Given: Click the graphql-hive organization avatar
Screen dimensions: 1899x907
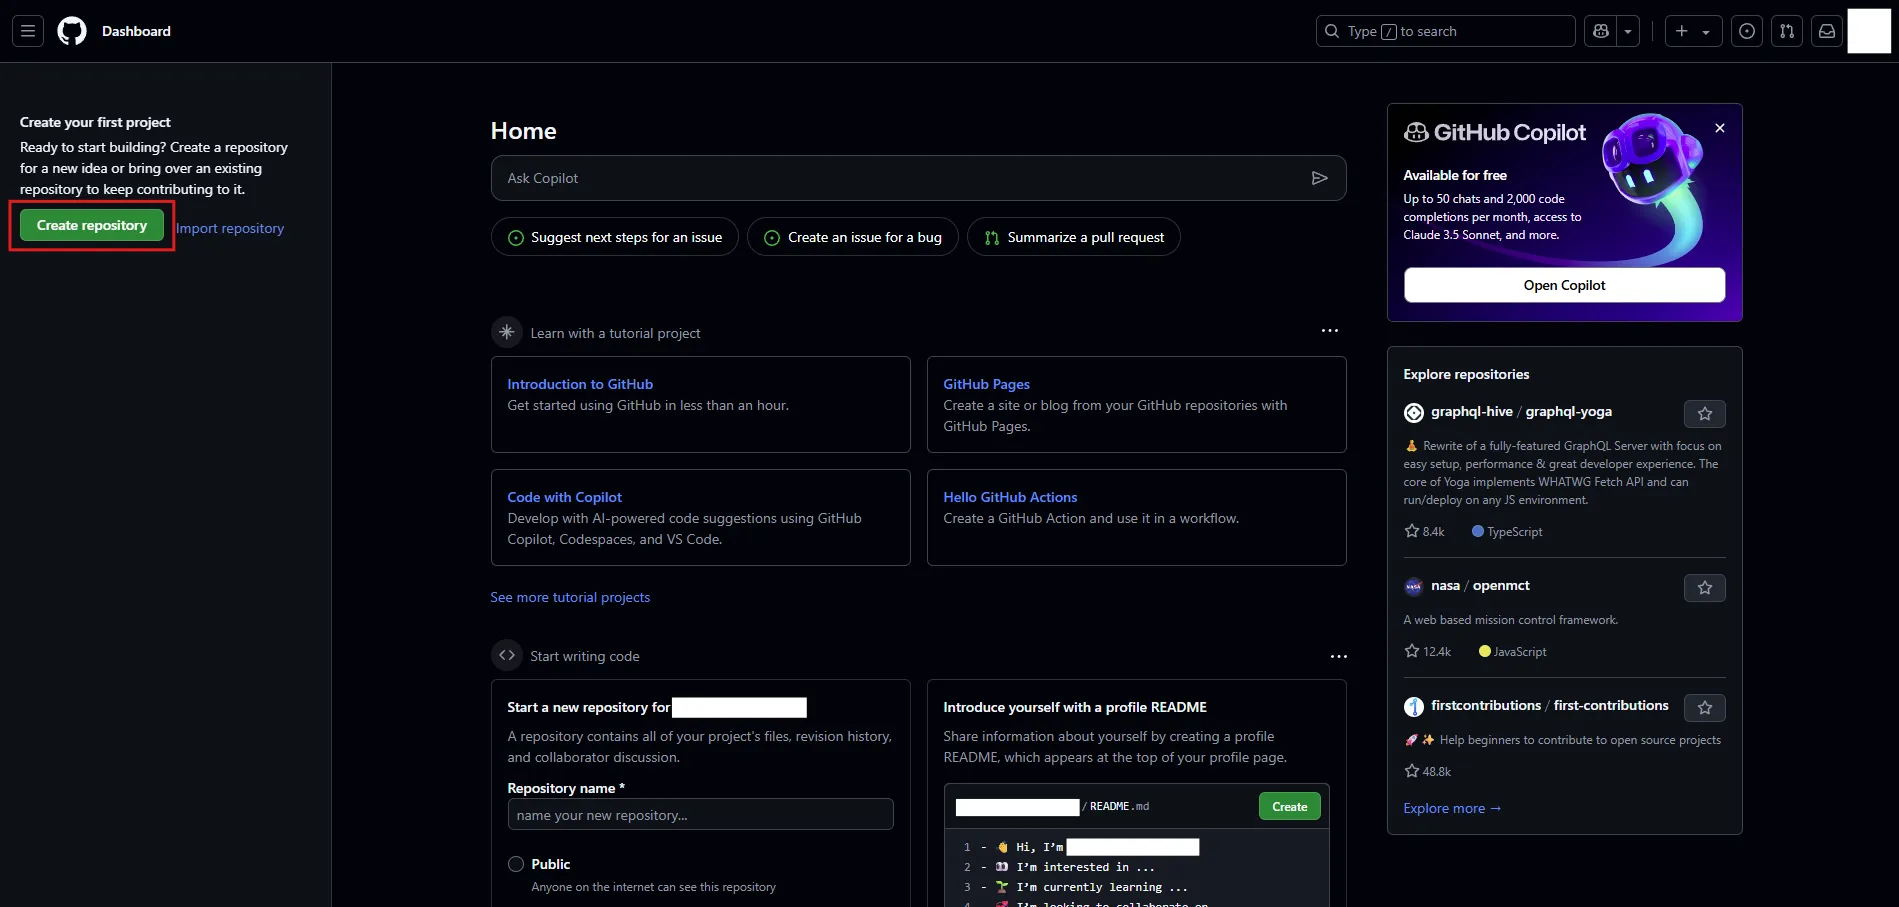Looking at the screenshot, I should [1413, 412].
